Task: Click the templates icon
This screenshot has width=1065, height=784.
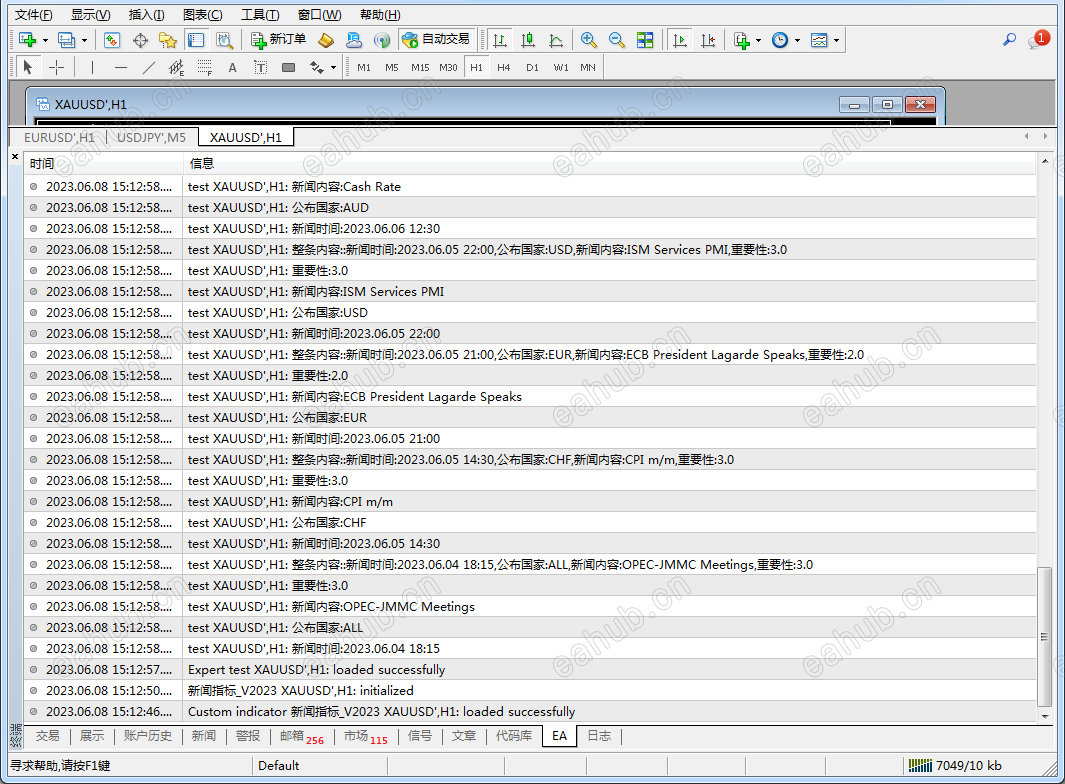Action: (x=819, y=40)
